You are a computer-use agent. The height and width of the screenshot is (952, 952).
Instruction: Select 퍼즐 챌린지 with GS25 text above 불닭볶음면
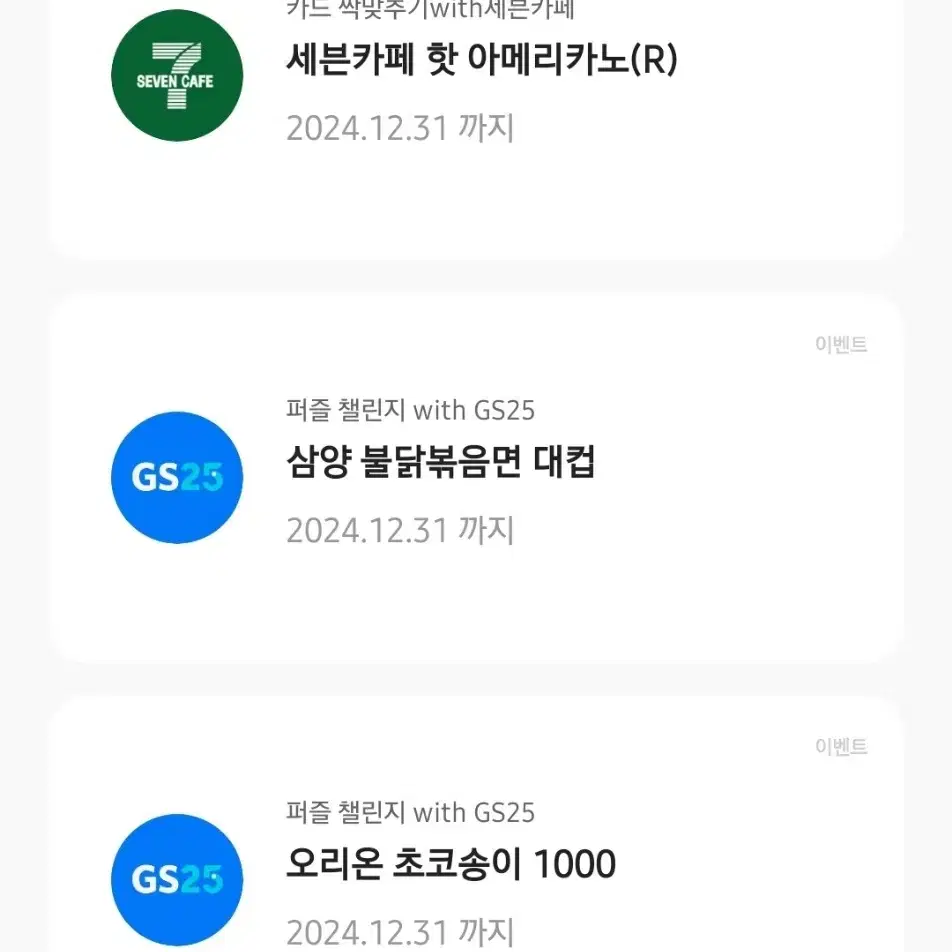point(410,410)
